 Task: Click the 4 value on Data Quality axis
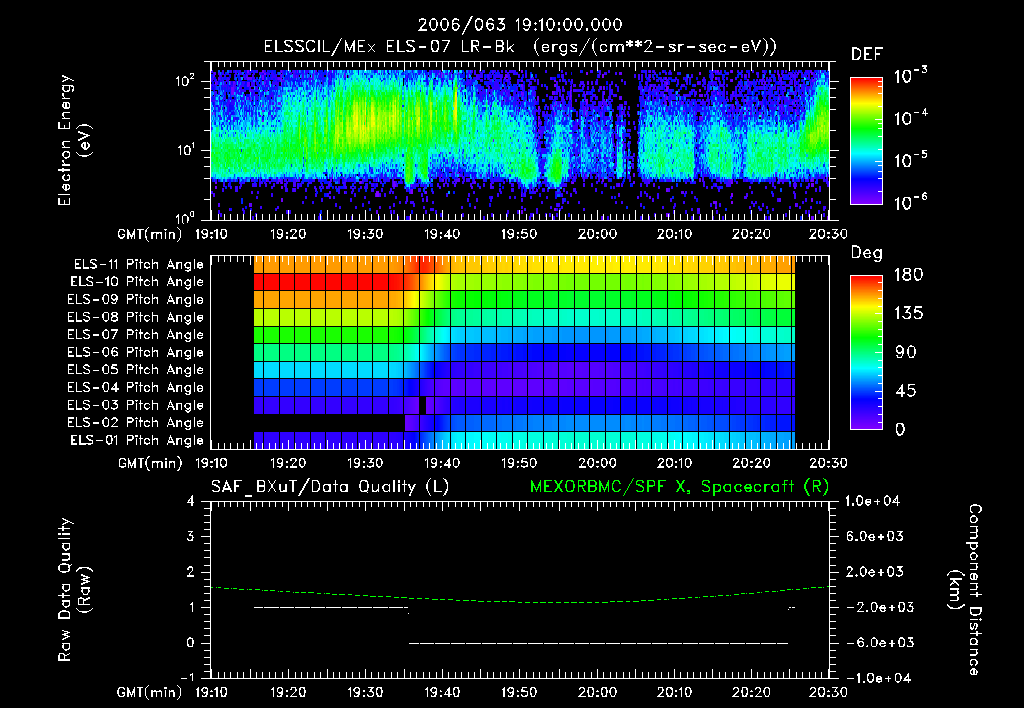click(191, 501)
